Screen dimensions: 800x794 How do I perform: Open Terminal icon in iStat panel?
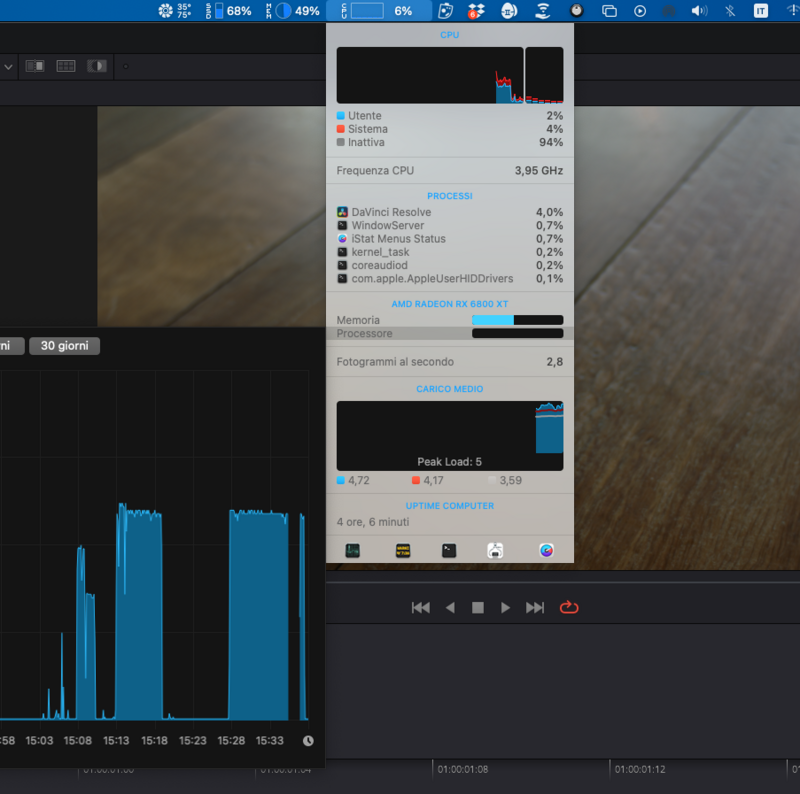coord(450,550)
